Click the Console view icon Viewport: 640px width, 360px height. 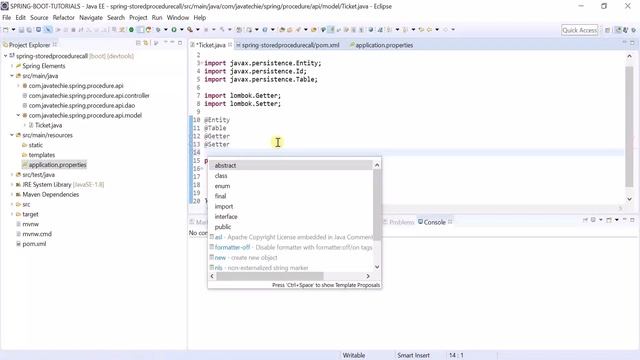coord(420,222)
